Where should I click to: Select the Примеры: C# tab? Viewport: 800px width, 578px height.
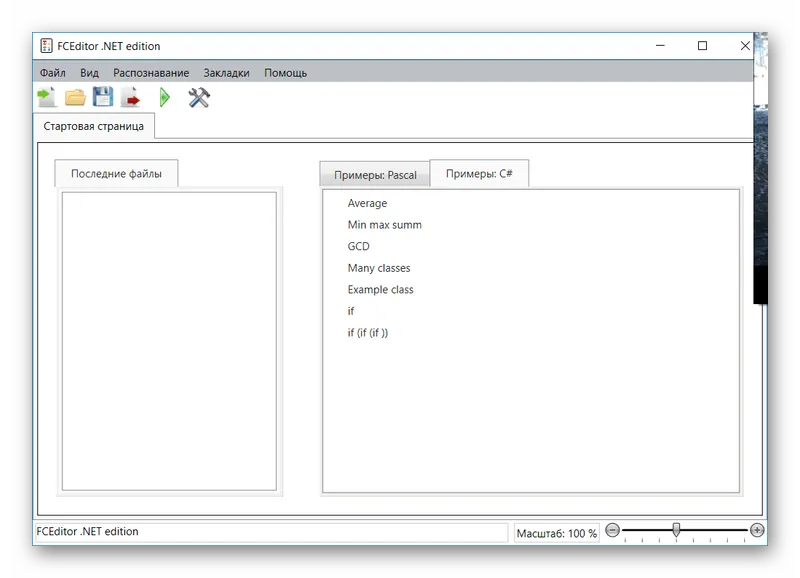click(x=479, y=173)
